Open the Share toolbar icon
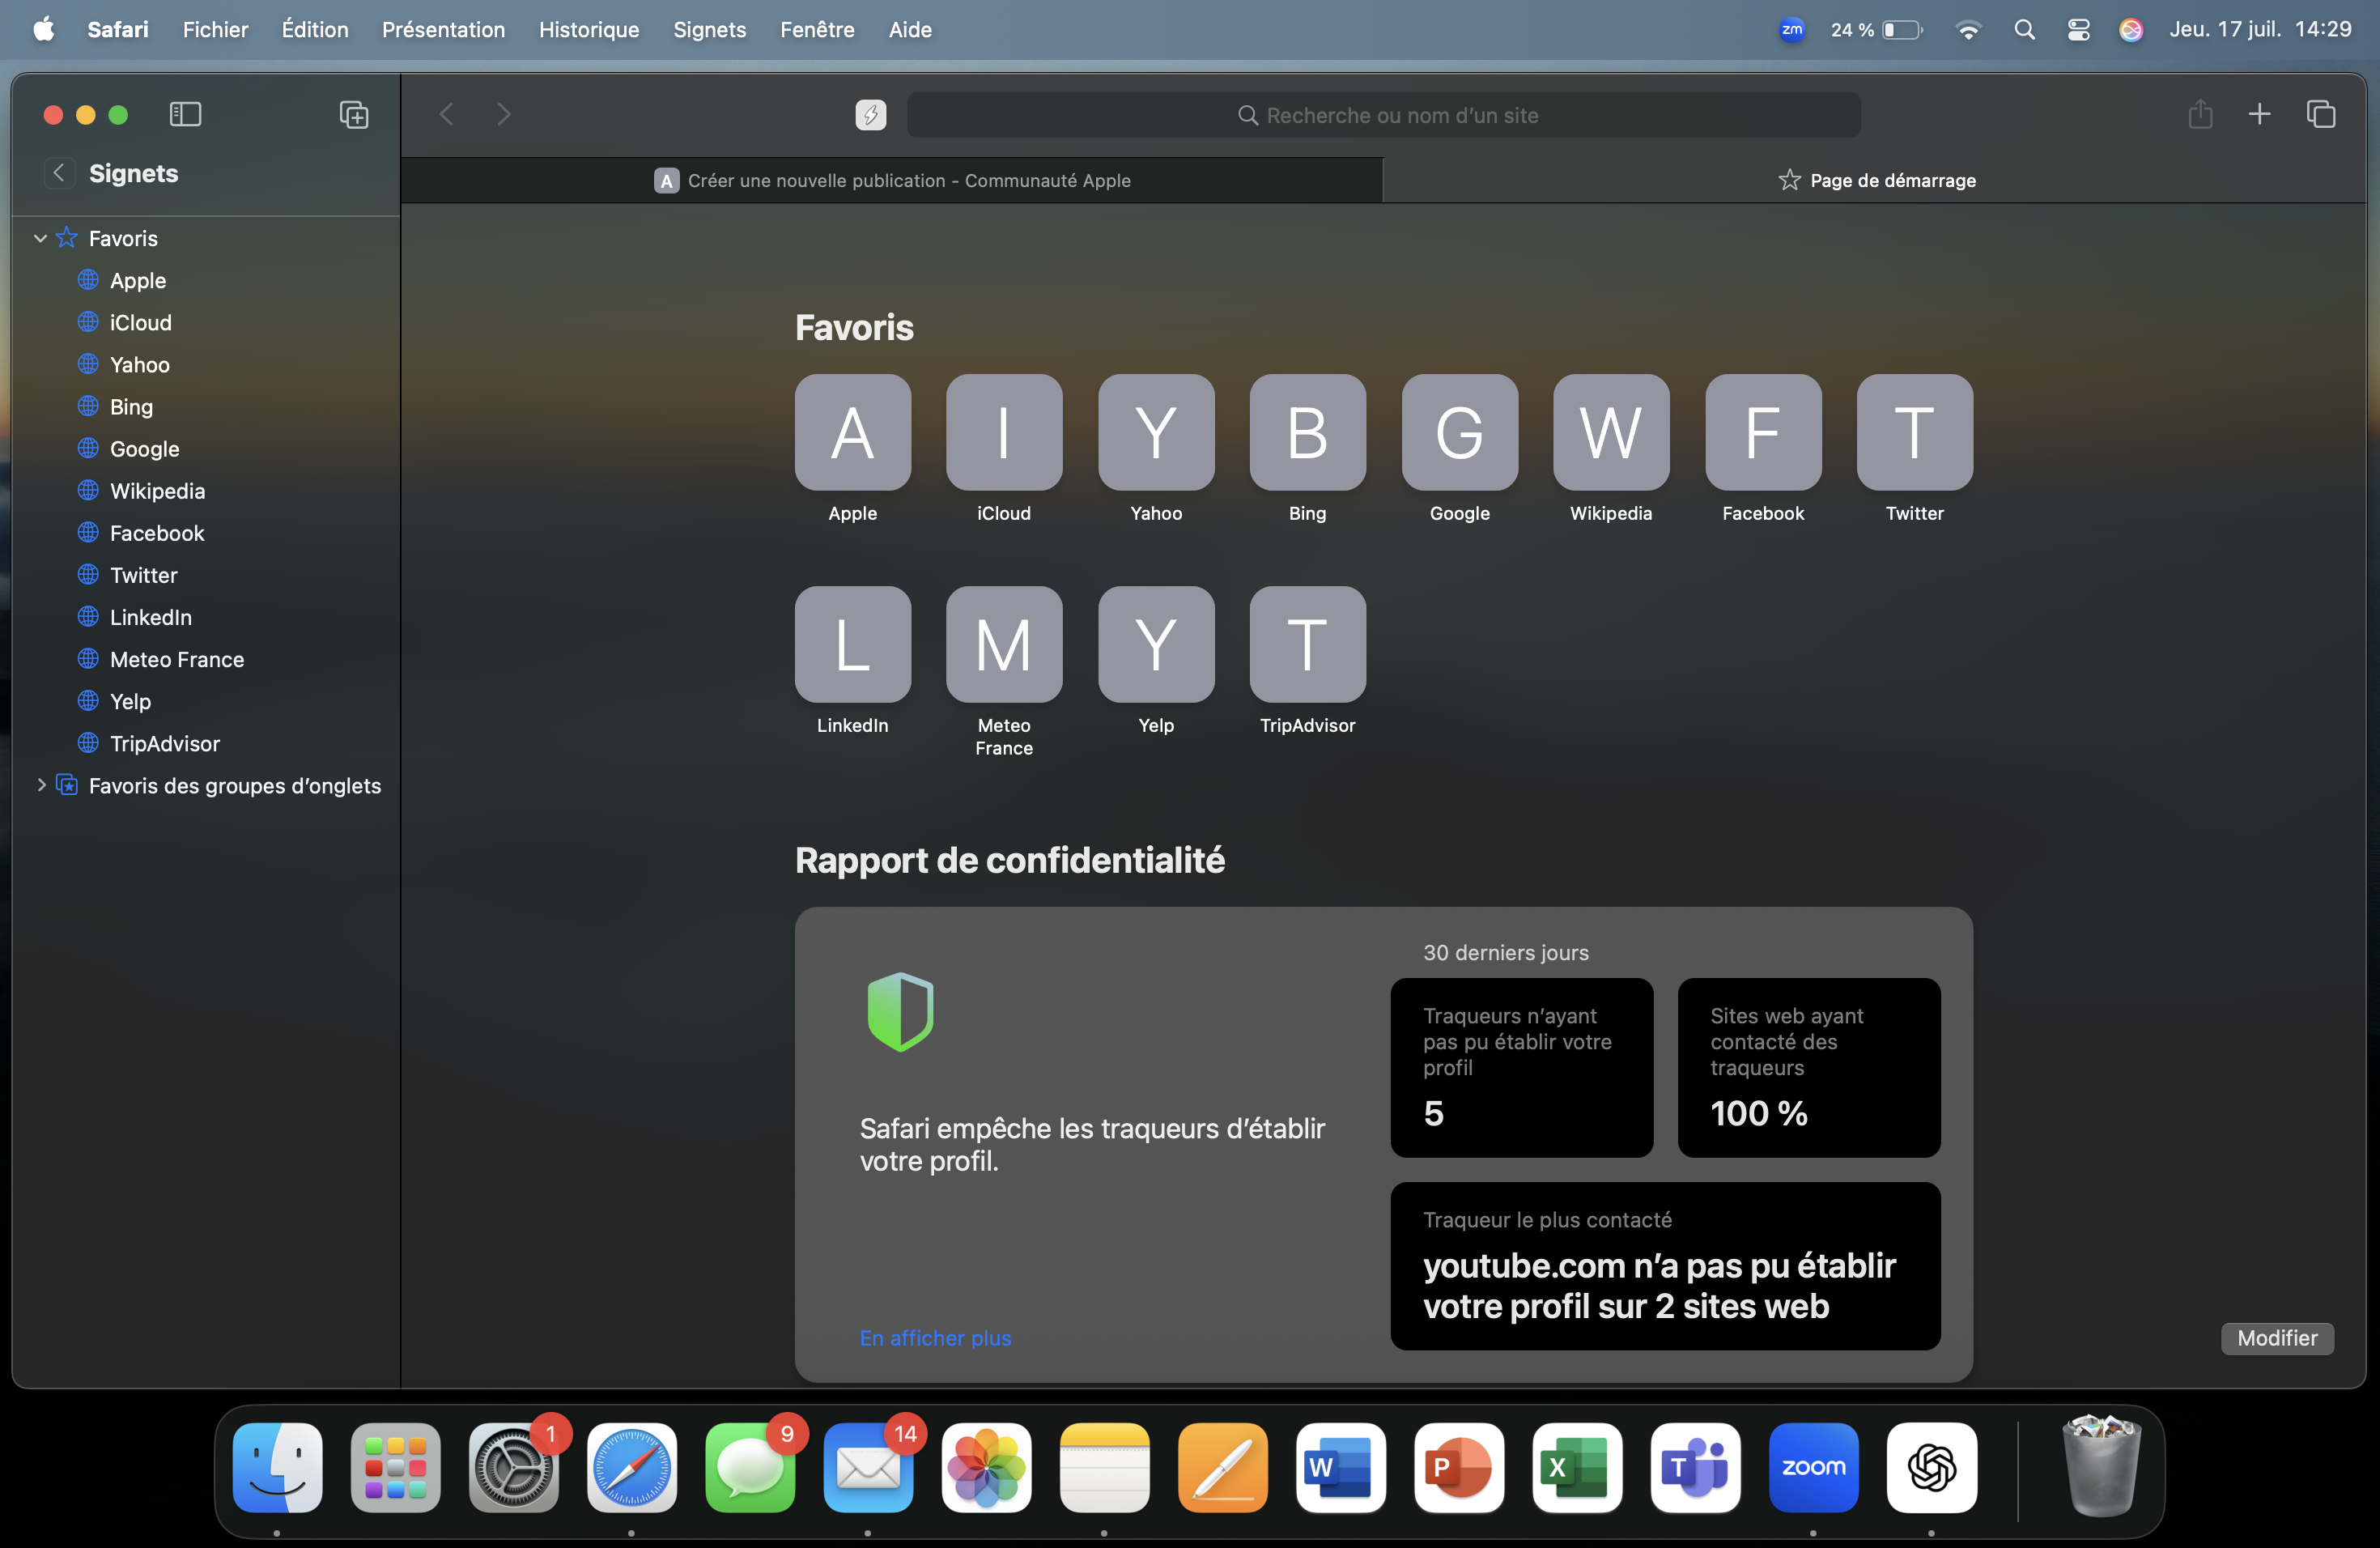Image resolution: width=2380 pixels, height=1548 pixels. click(2199, 114)
